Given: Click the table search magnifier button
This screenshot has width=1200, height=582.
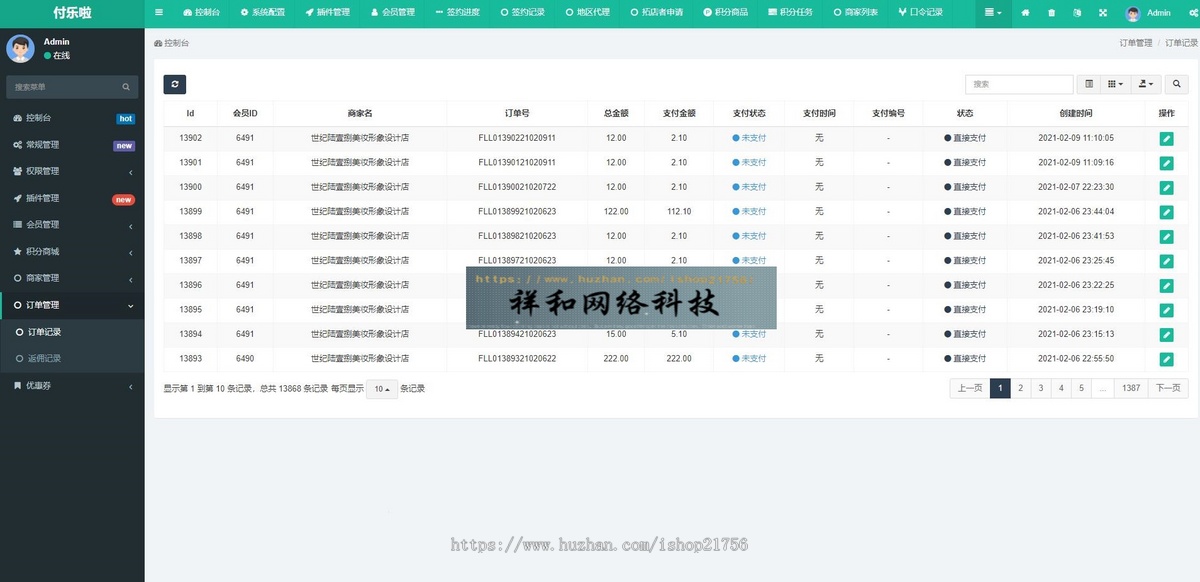Looking at the screenshot, I should (1177, 84).
